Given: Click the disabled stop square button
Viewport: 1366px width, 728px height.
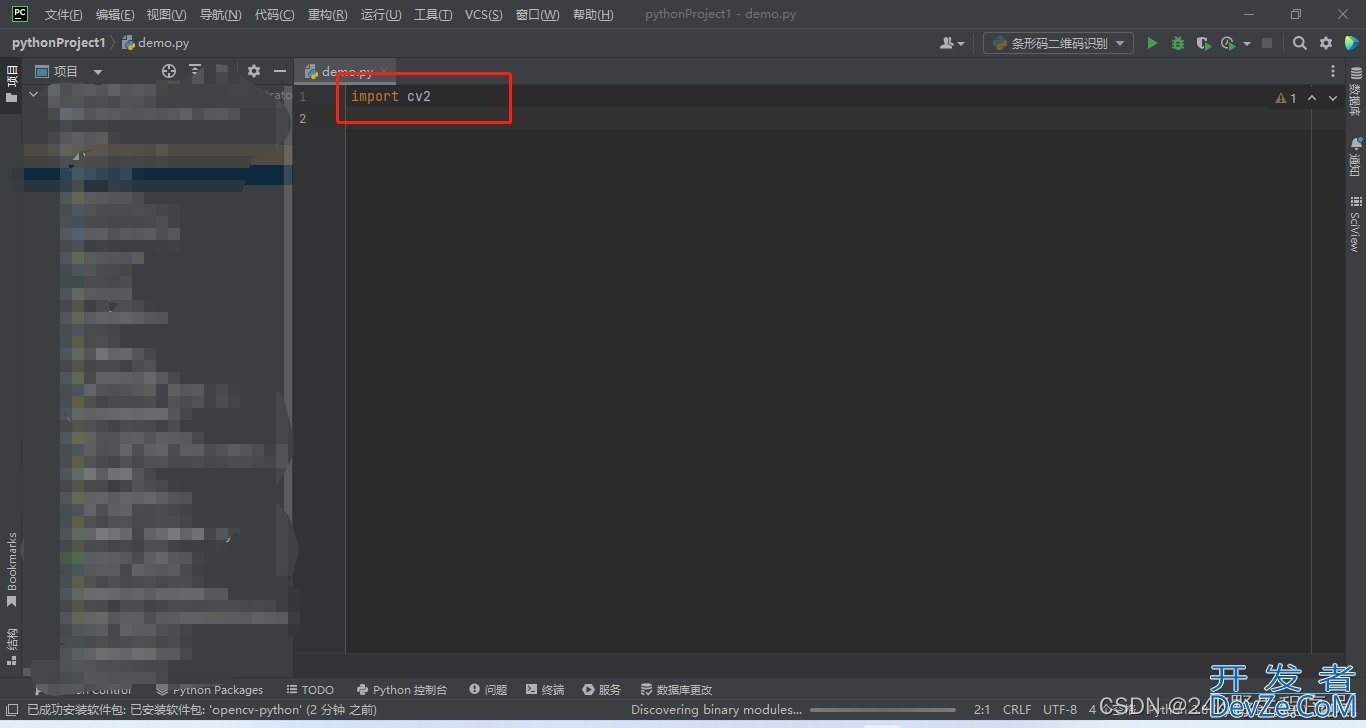Looking at the screenshot, I should pyautogui.click(x=1267, y=43).
